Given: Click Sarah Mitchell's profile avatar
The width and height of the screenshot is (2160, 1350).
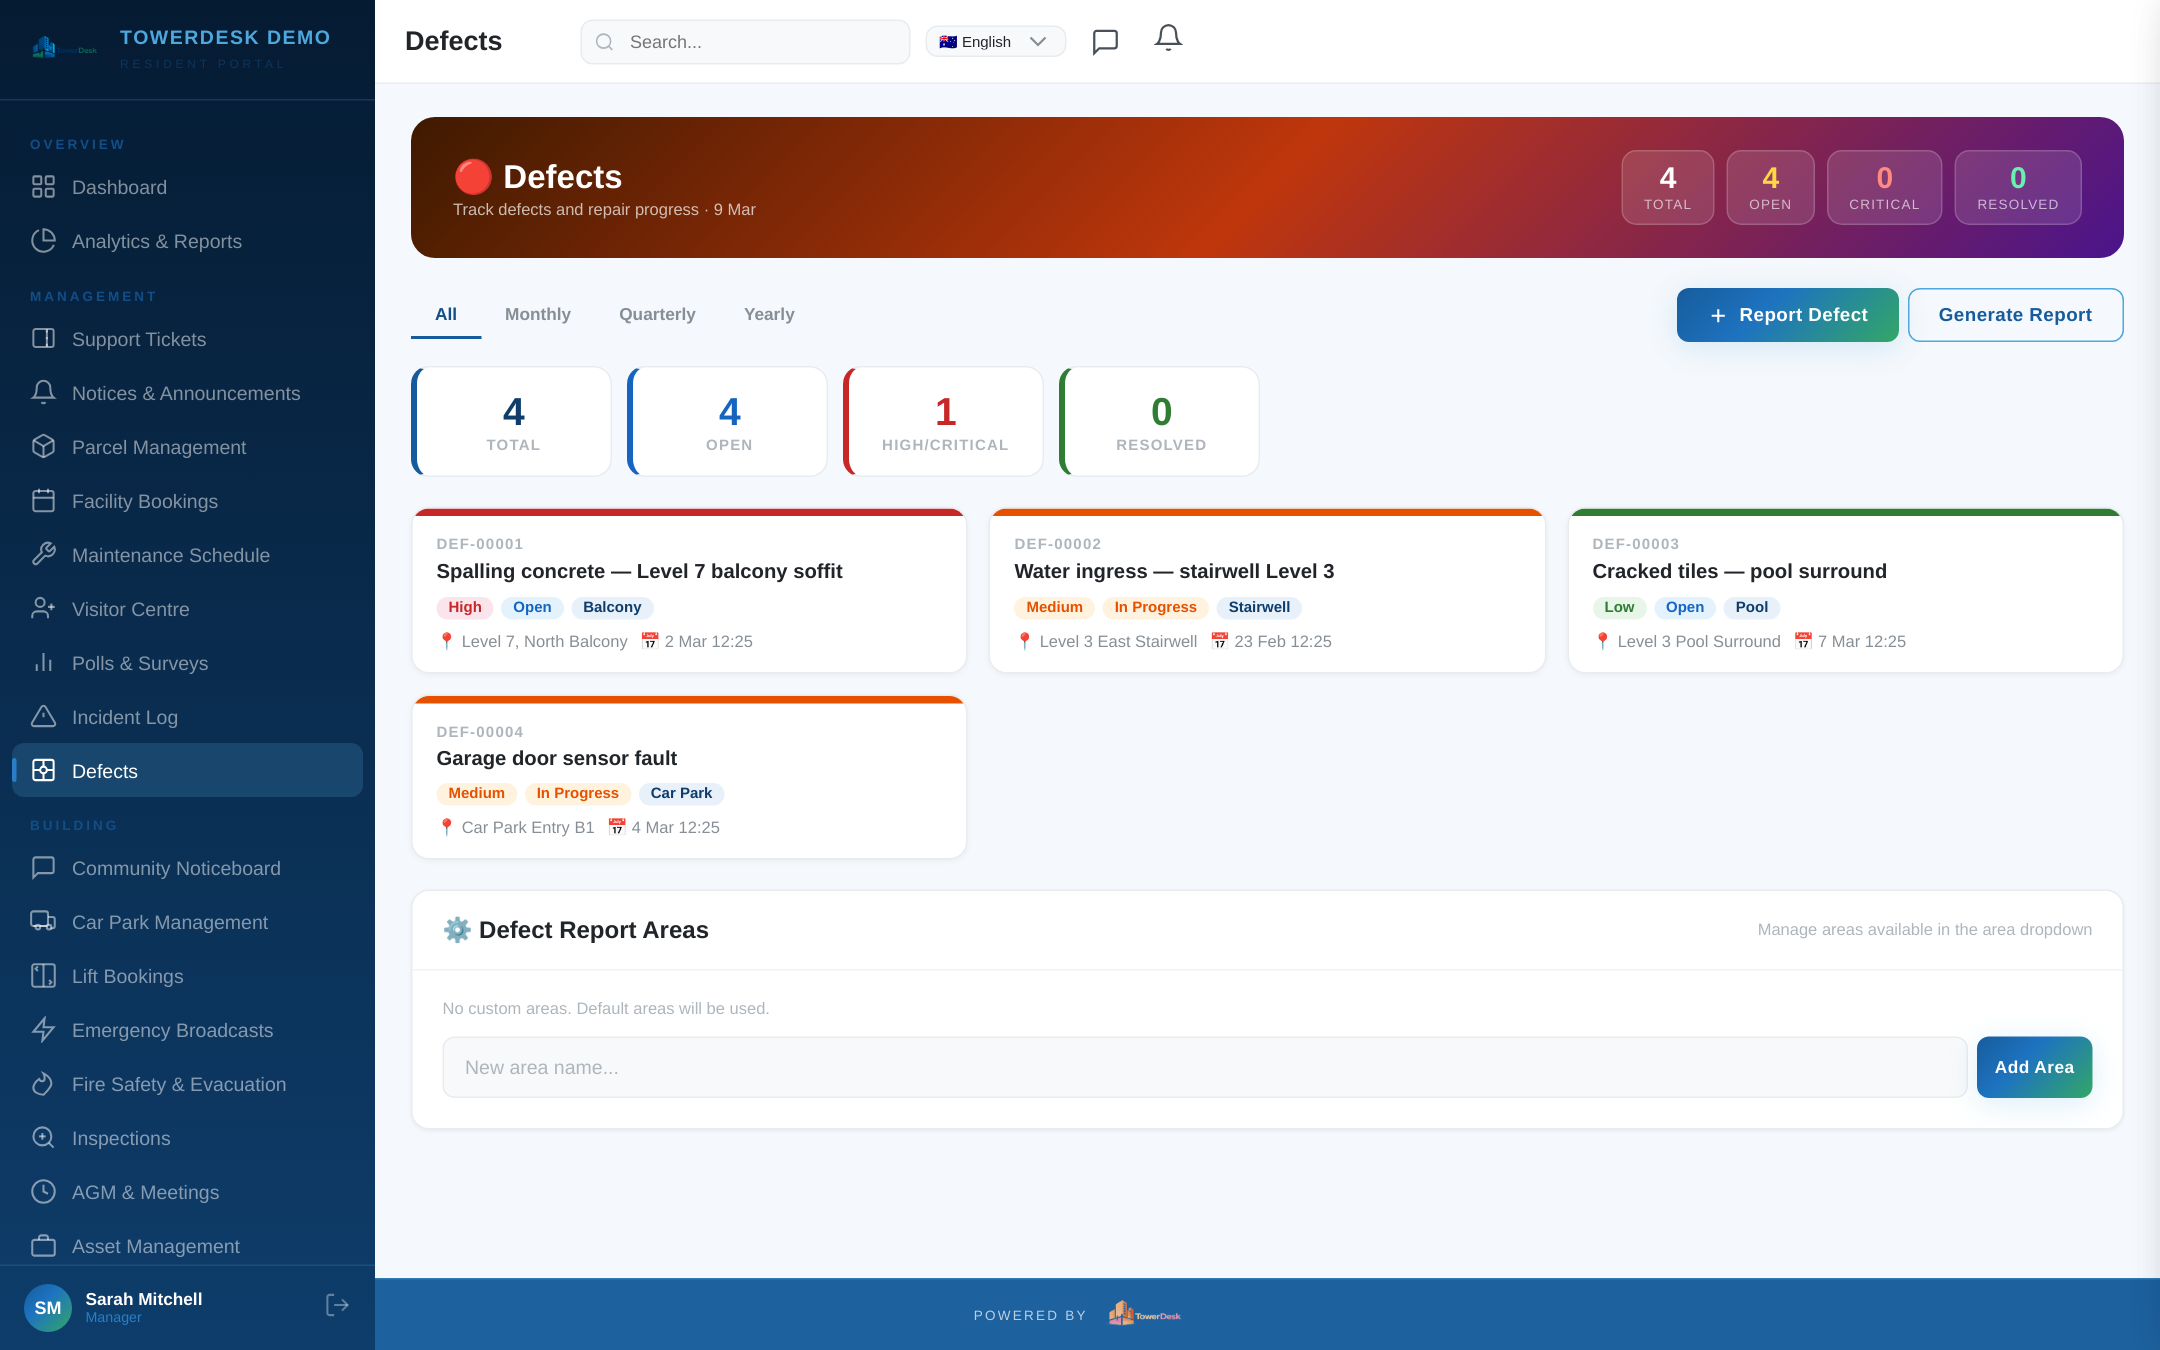Looking at the screenshot, I should tap(47, 1307).
